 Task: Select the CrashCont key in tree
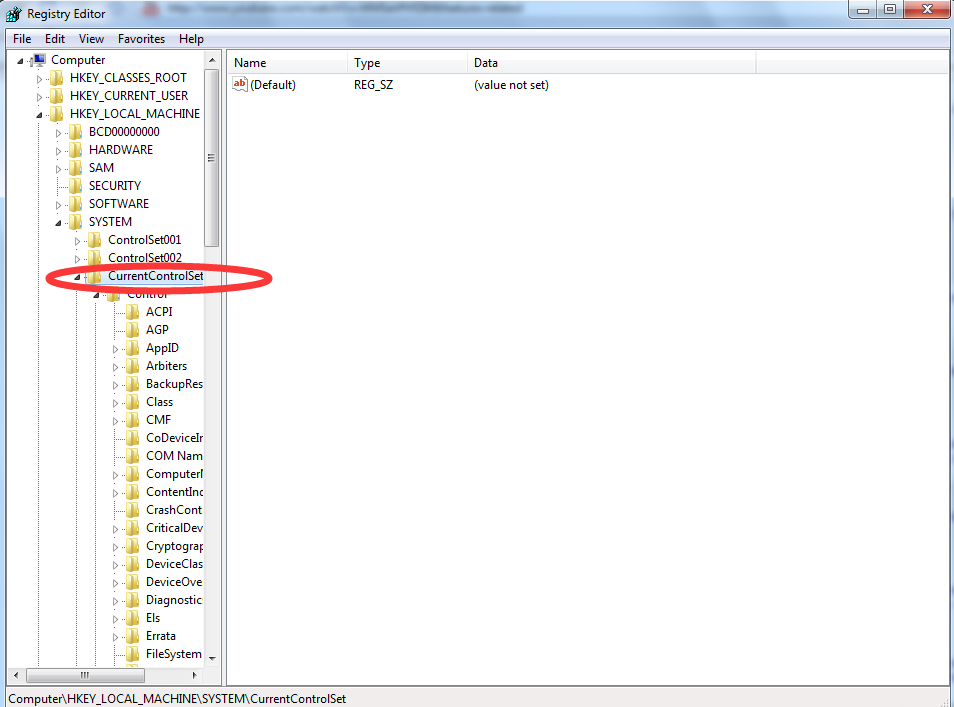pos(174,510)
